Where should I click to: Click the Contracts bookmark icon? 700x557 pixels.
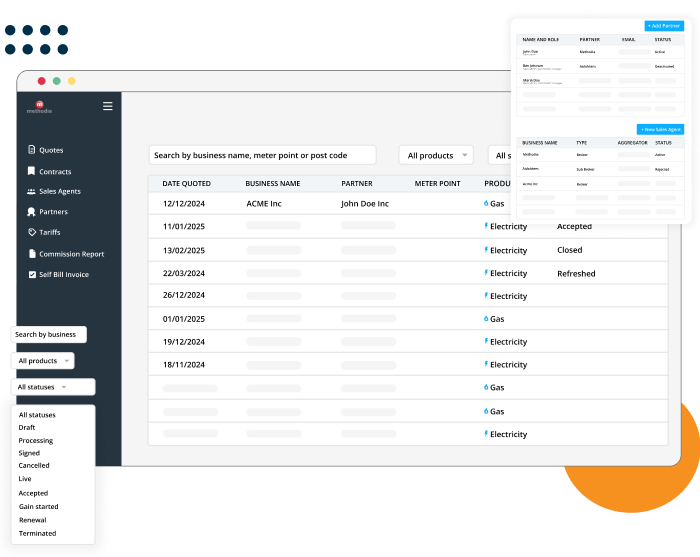click(32, 171)
